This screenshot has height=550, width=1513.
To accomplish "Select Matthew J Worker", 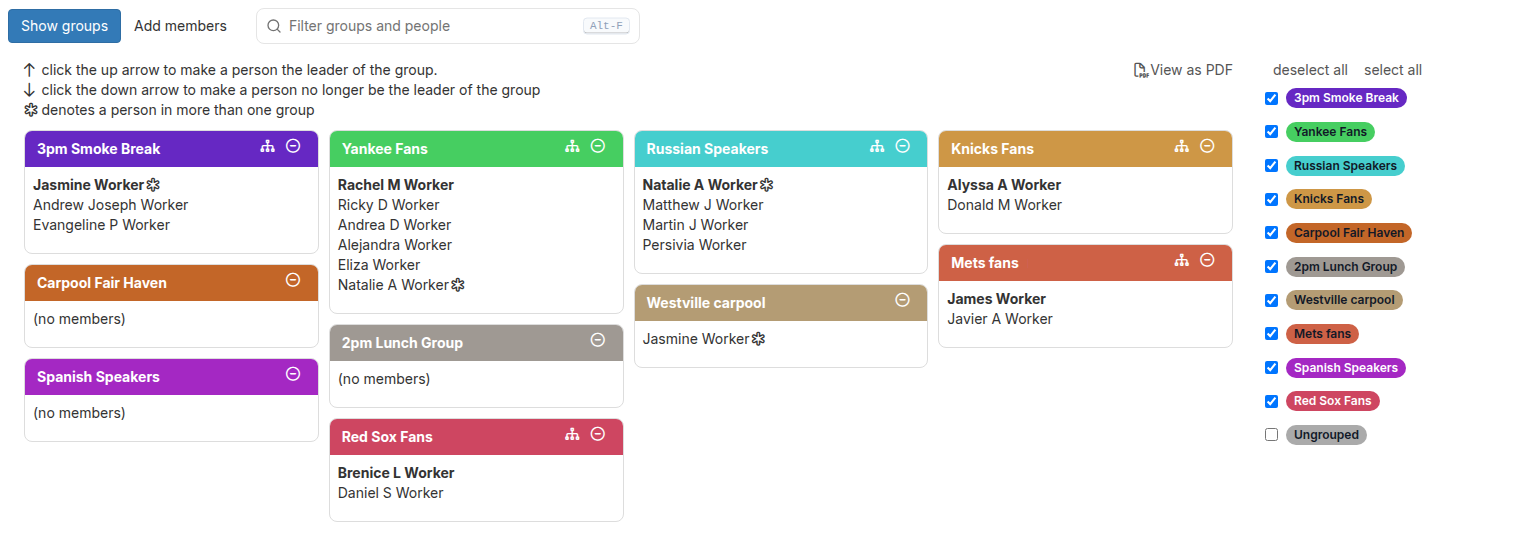I will [x=703, y=205].
